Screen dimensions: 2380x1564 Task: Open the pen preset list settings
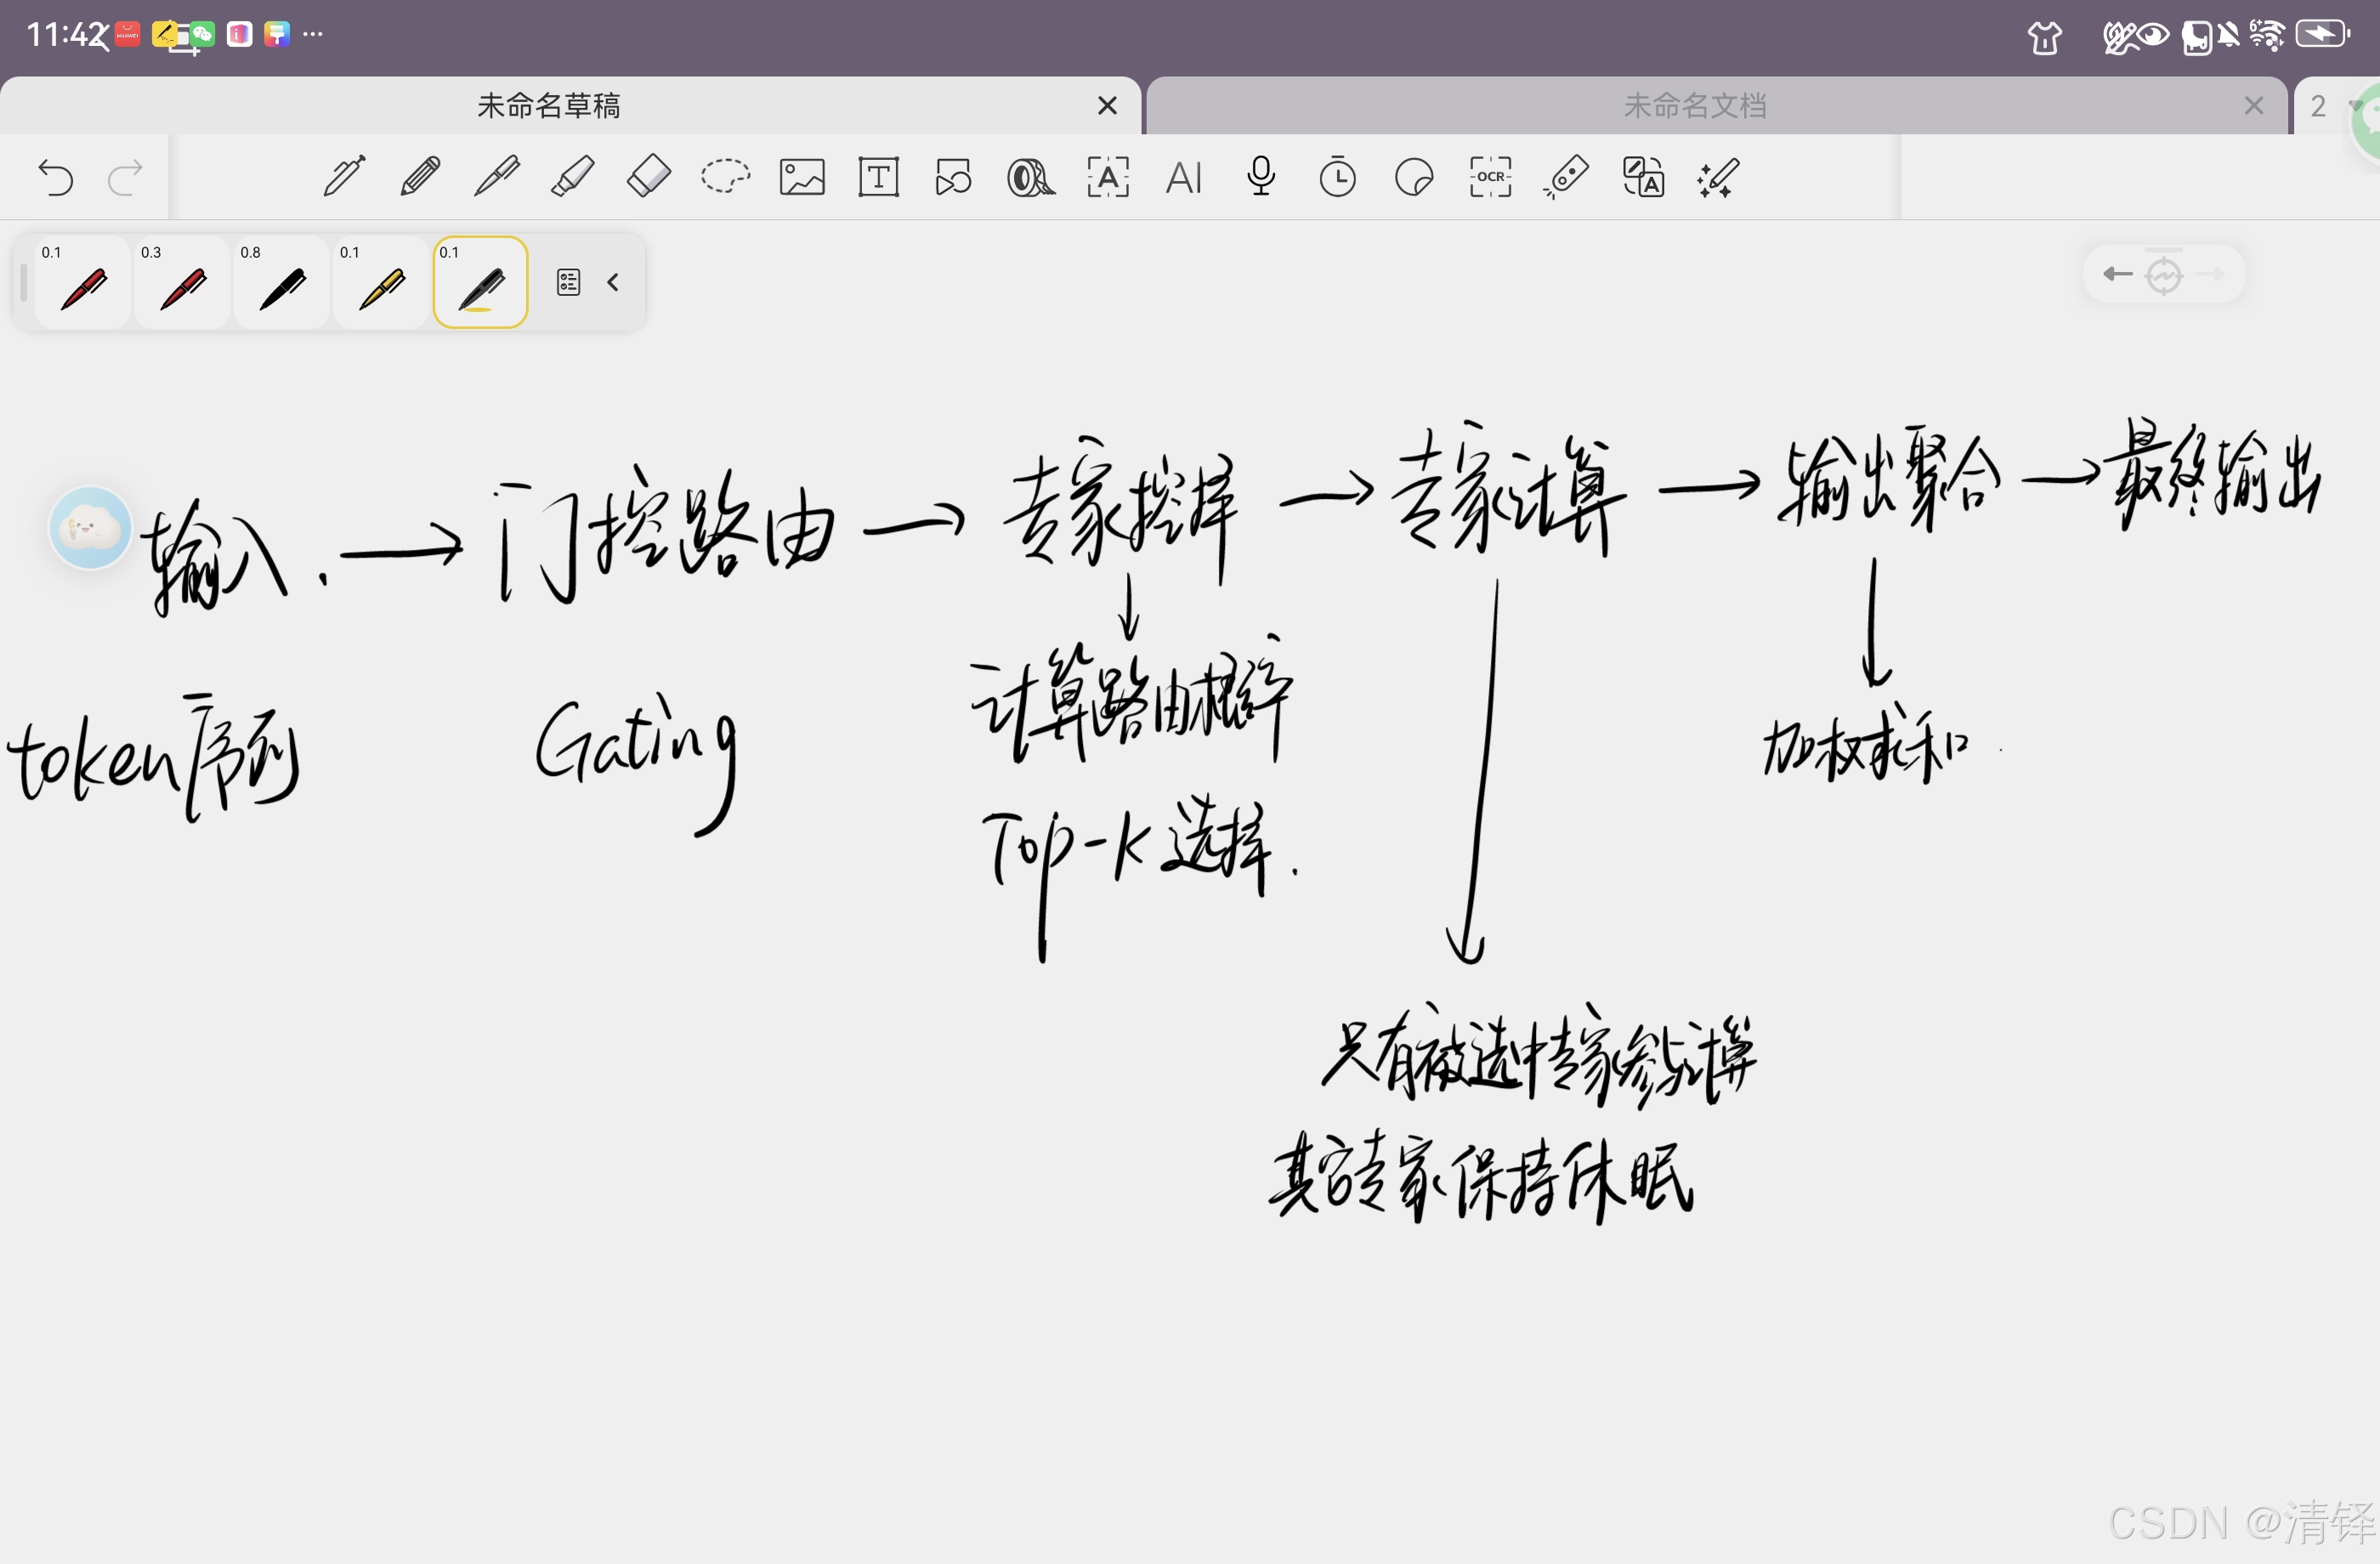[568, 283]
